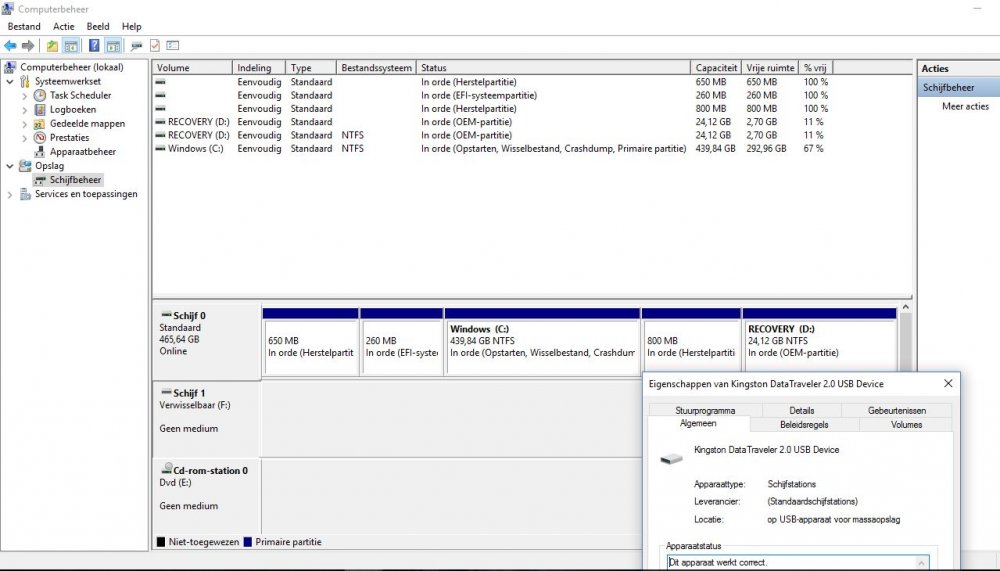Viewport: 1000px width, 571px height.
Task: Click the blue Back arrow in toolbar
Action: coord(10,46)
